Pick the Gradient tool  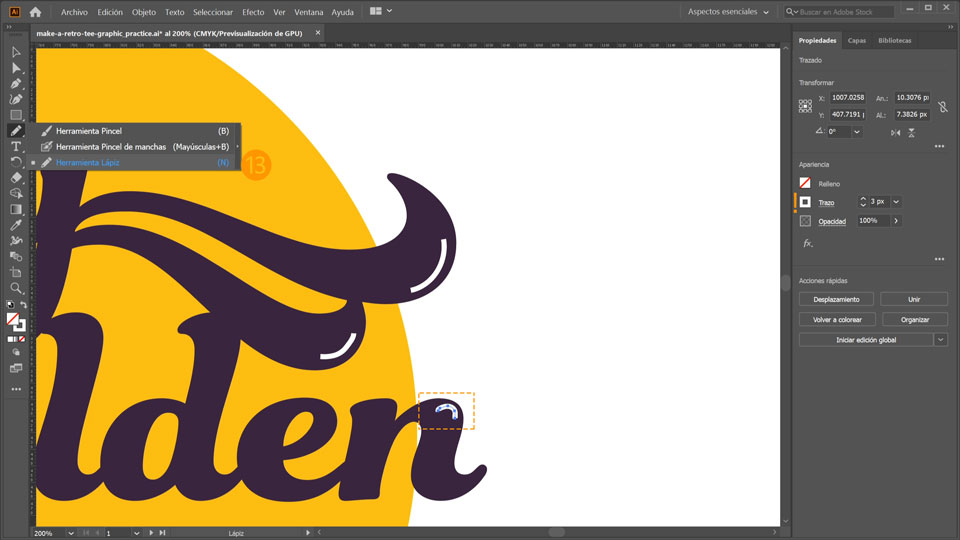coord(16,209)
